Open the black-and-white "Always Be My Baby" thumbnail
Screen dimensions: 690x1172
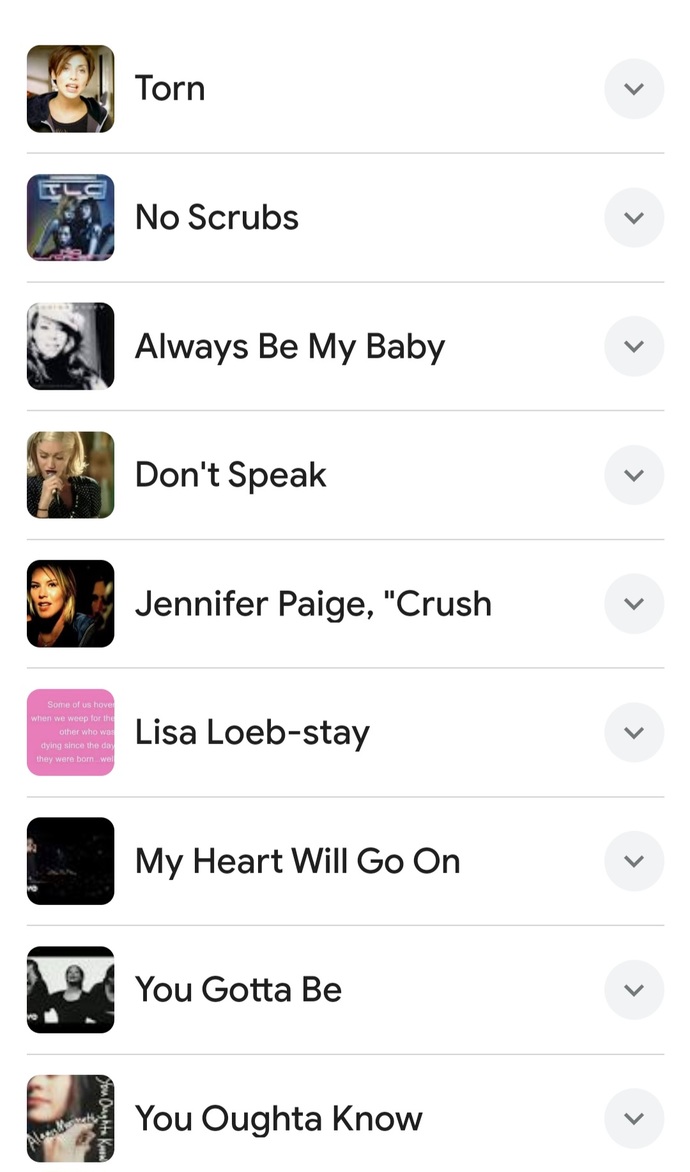point(70,346)
